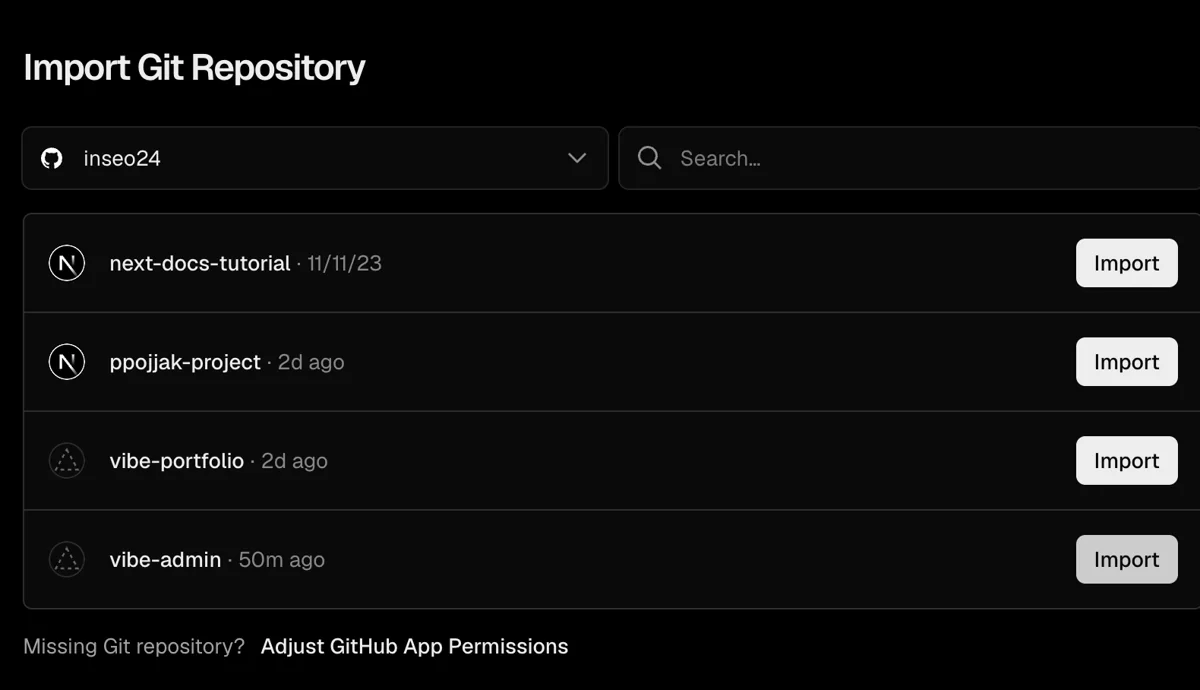
Task: Open the inseo24 account dropdown
Action: [315, 158]
